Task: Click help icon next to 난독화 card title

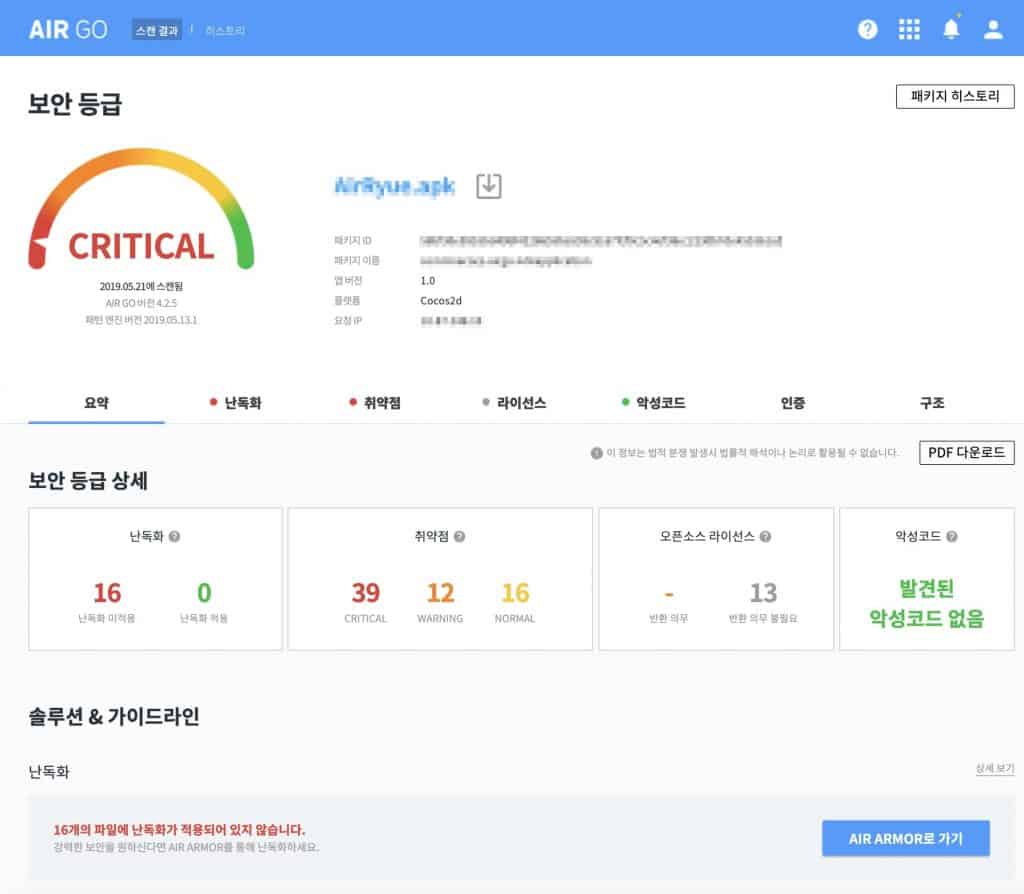Action: pyautogui.click(x=175, y=537)
